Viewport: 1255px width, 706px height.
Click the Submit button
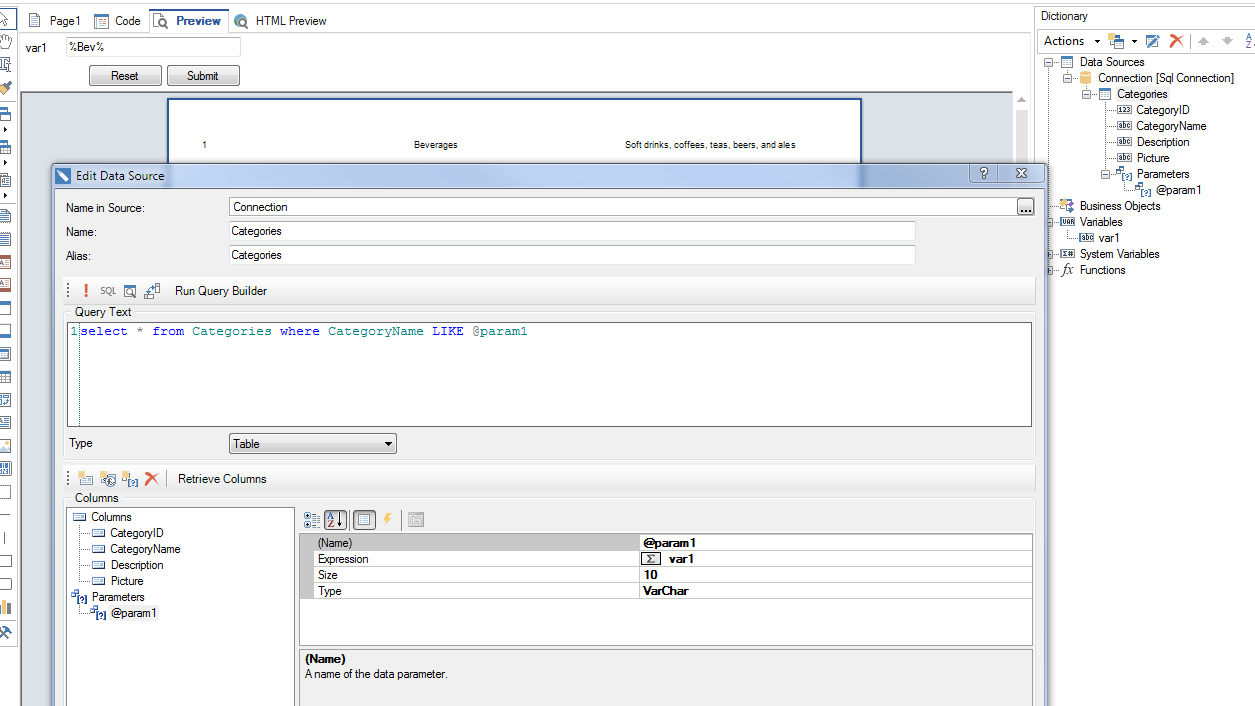(203, 76)
